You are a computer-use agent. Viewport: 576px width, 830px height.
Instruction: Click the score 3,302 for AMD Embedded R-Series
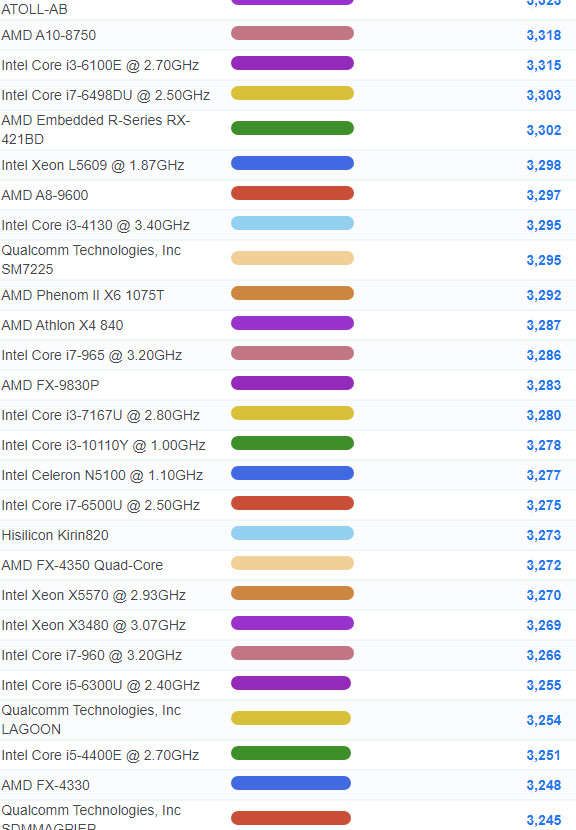tap(544, 130)
